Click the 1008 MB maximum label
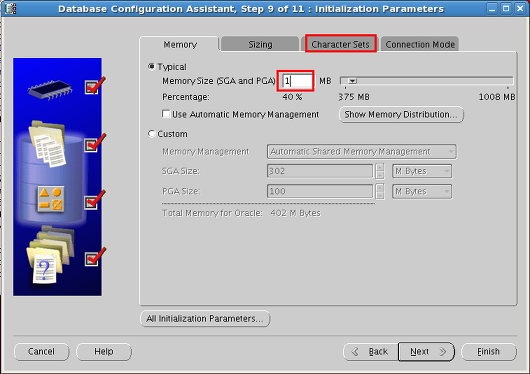The height and width of the screenshot is (374, 530). tap(497, 97)
